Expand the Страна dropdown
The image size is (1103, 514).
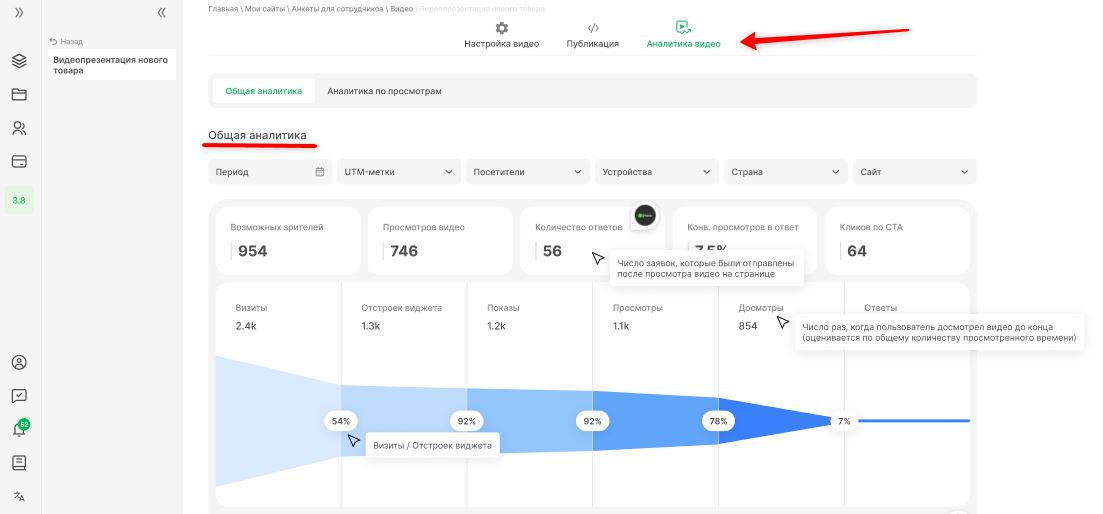coord(786,172)
